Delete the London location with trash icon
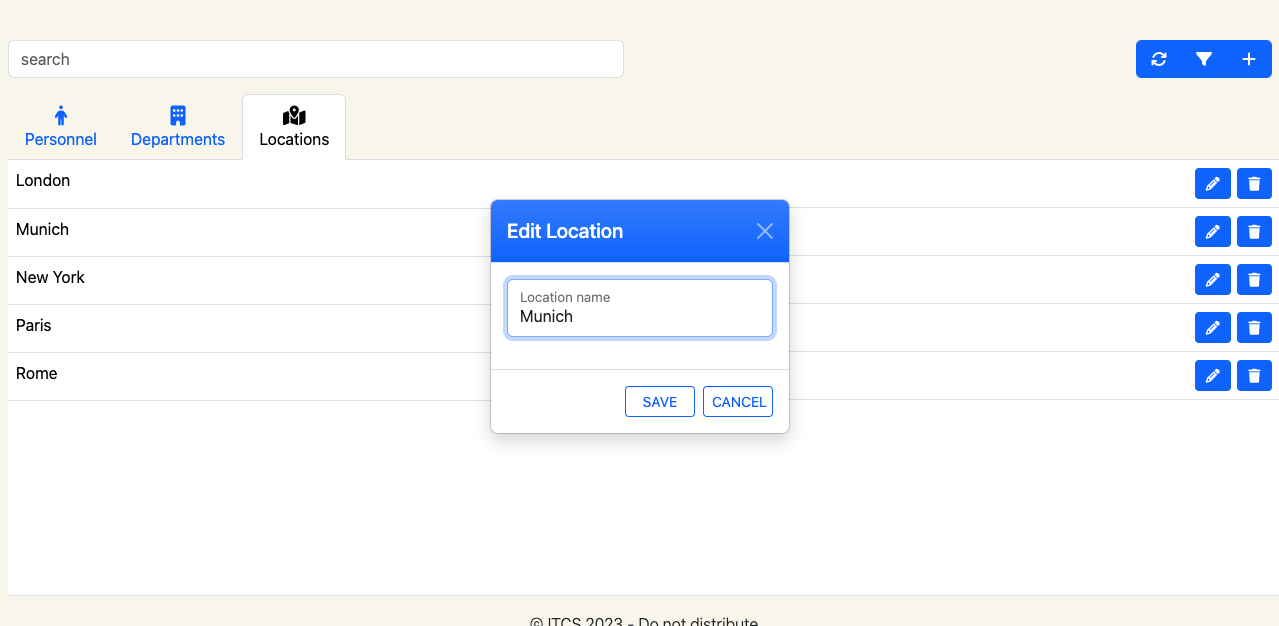 point(1254,184)
